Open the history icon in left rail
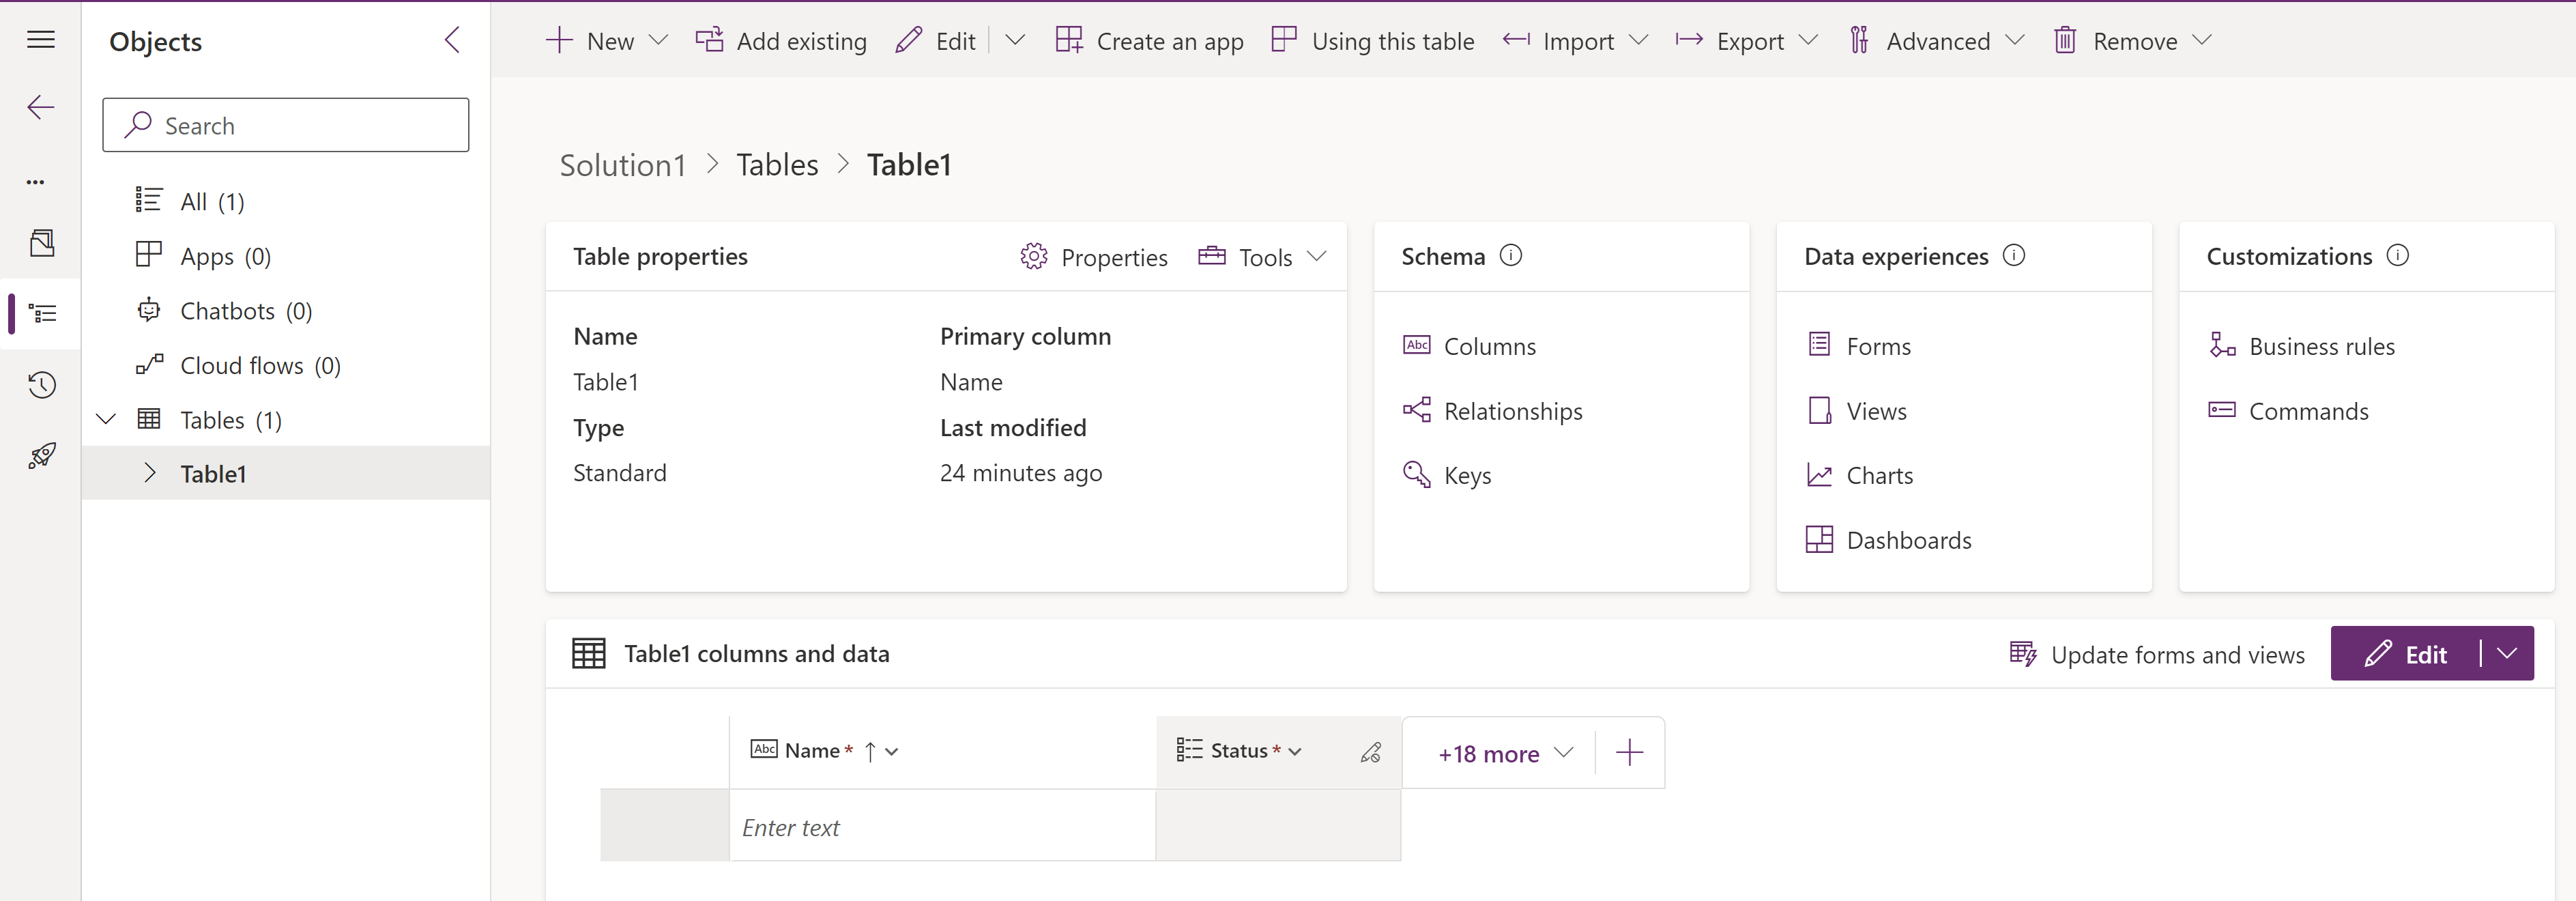The image size is (2576, 901). point(41,385)
